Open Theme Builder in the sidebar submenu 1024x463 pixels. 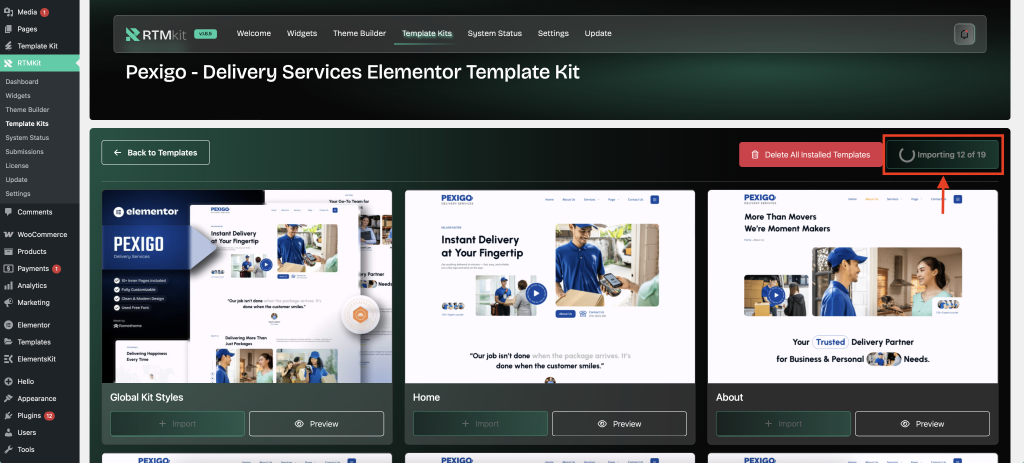pos(27,110)
